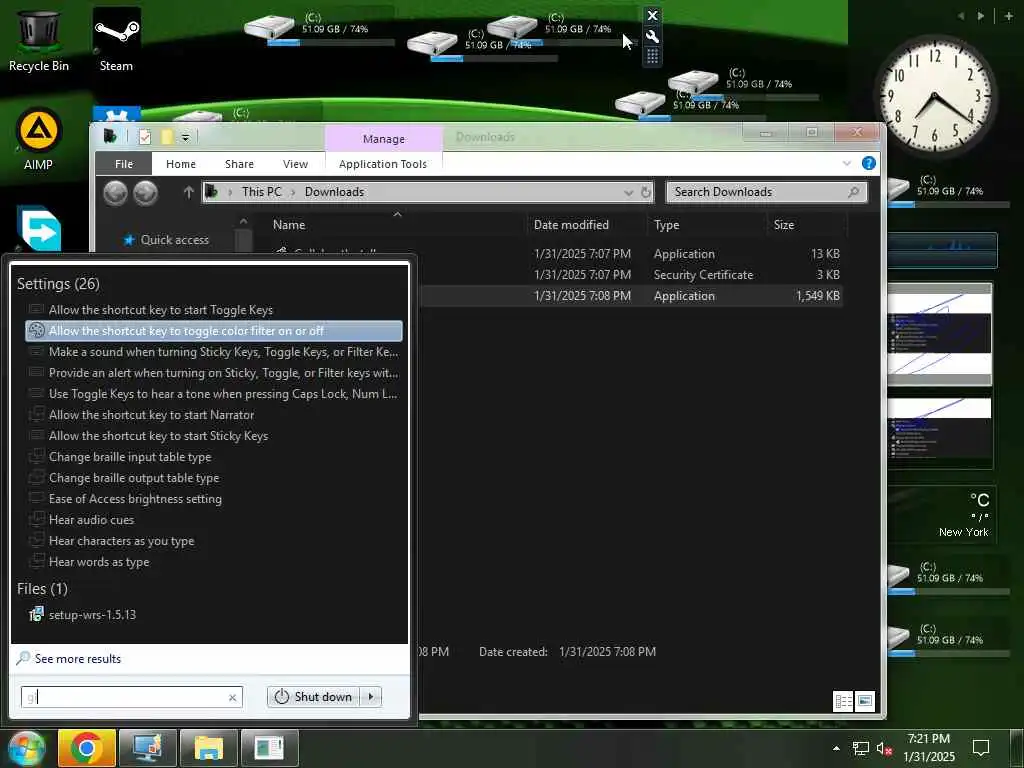Open Google Chrome from taskbar

pos(86,748)
